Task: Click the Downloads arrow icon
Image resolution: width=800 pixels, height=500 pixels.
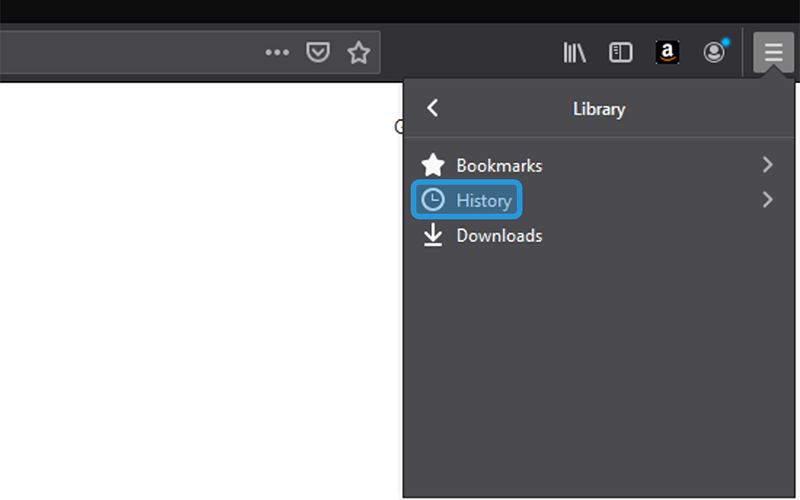Action: tap(433, 235)
